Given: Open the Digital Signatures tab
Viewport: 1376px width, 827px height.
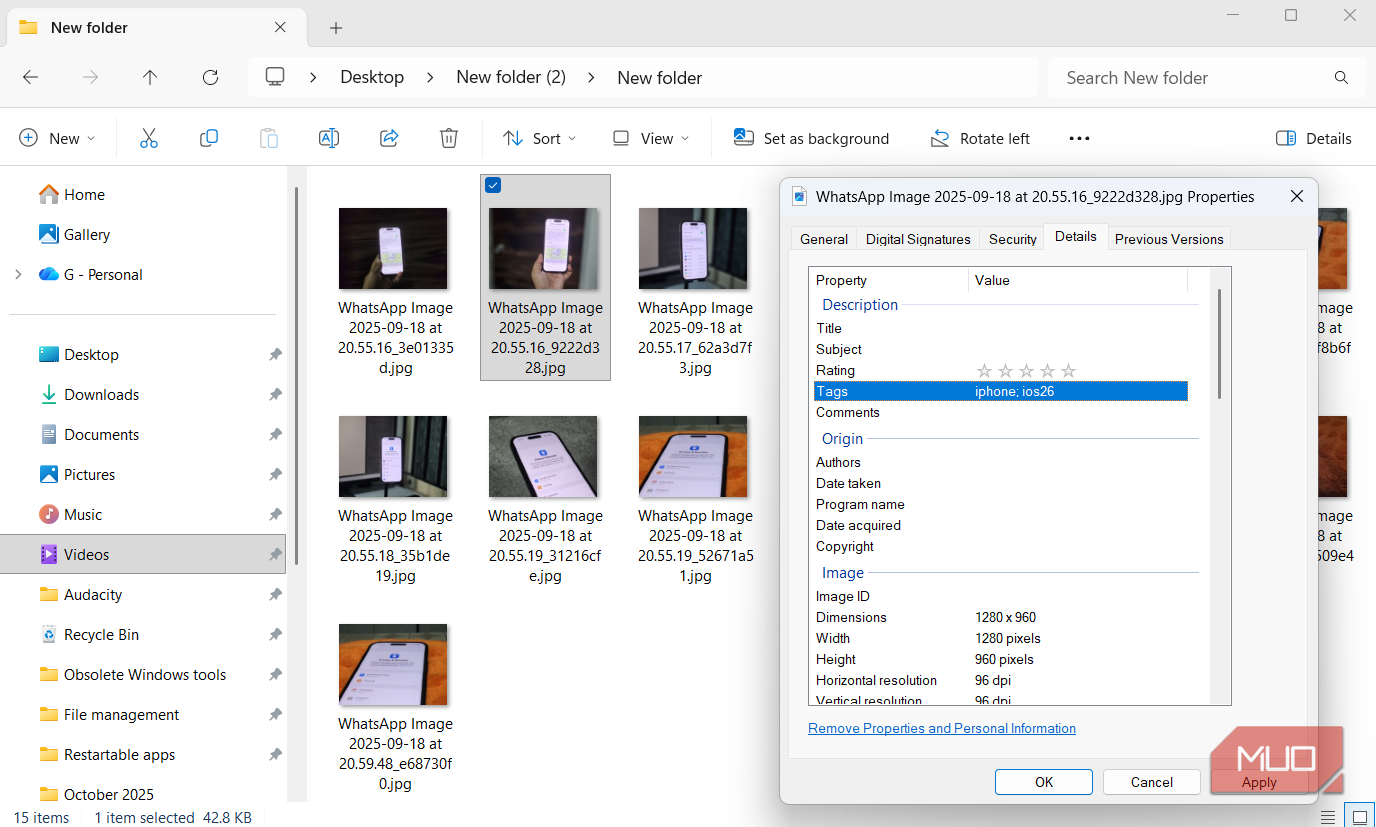Looking at the screenshot, I should pos(918,239).
